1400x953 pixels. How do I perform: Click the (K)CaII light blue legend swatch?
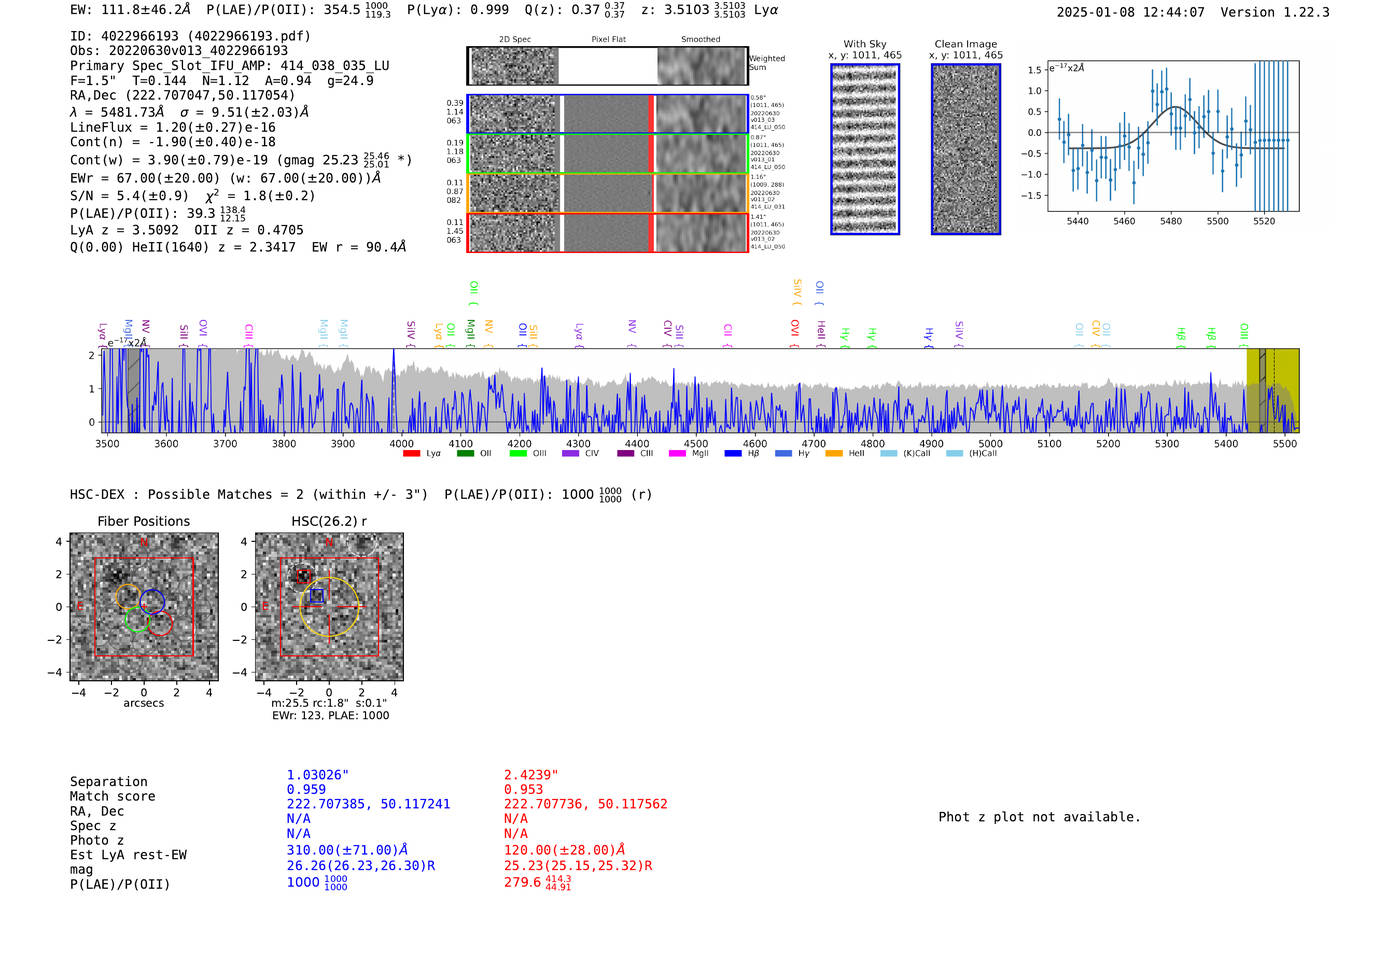(888, 454)
